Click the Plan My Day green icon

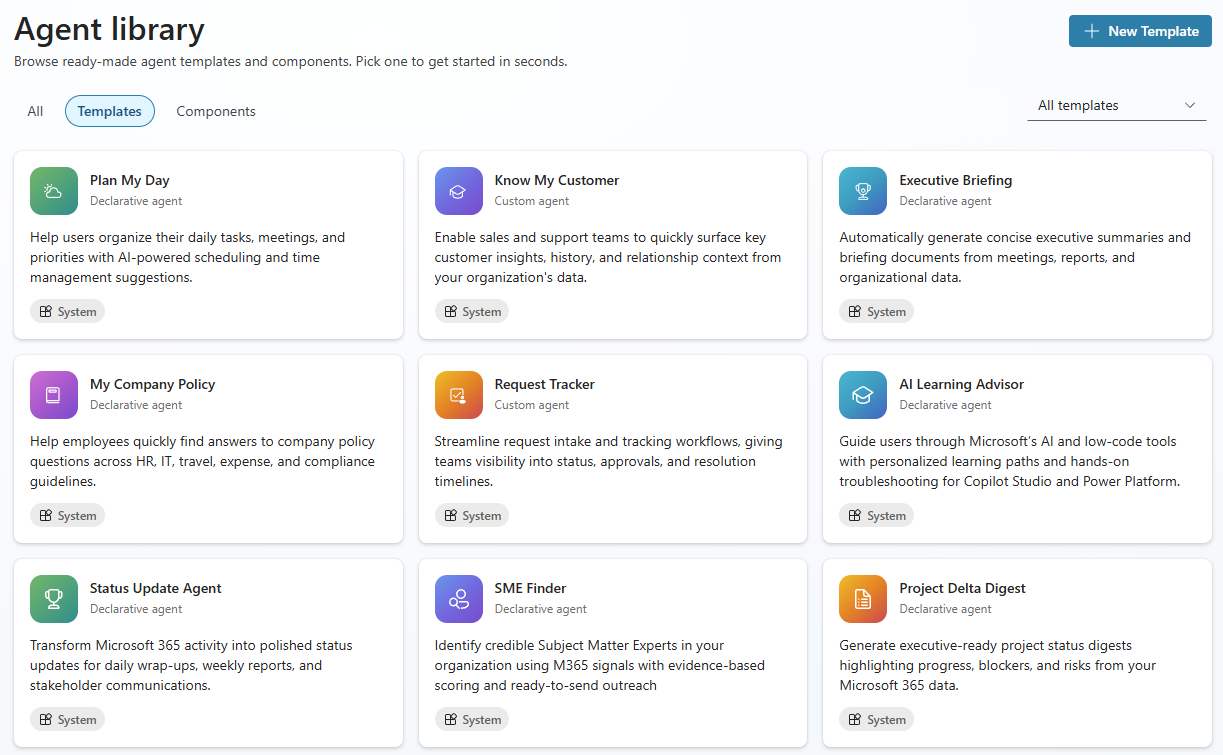[54, 191]
